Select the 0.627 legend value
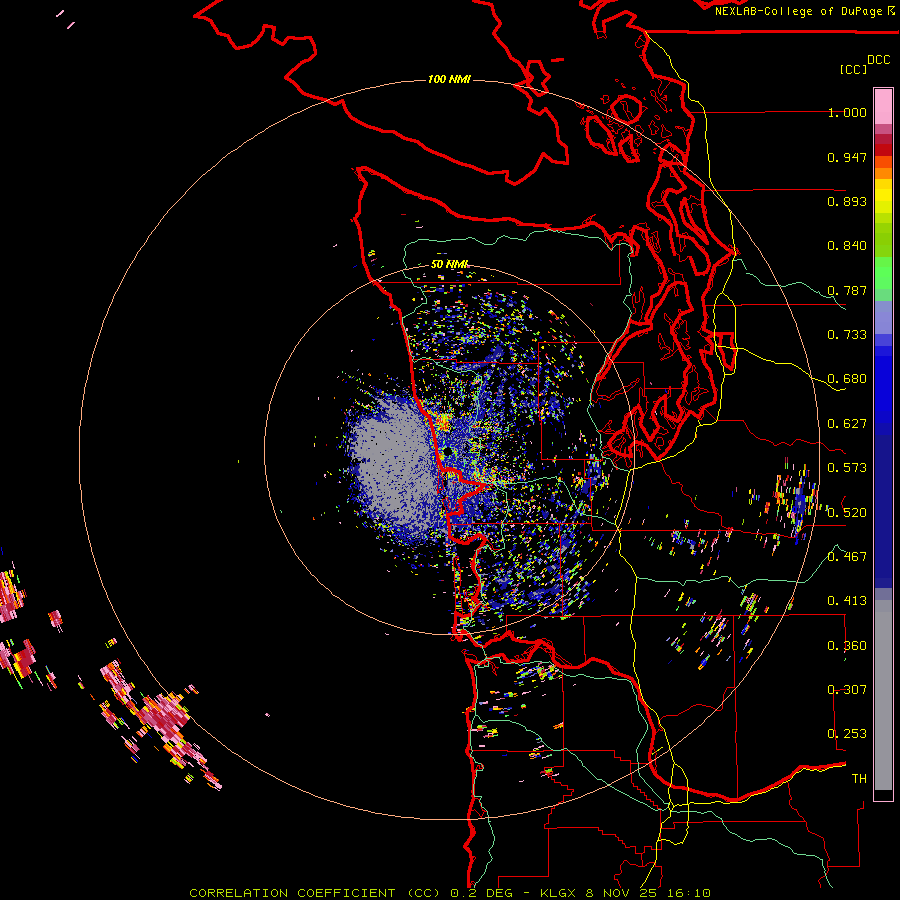 tap(847, 424)
